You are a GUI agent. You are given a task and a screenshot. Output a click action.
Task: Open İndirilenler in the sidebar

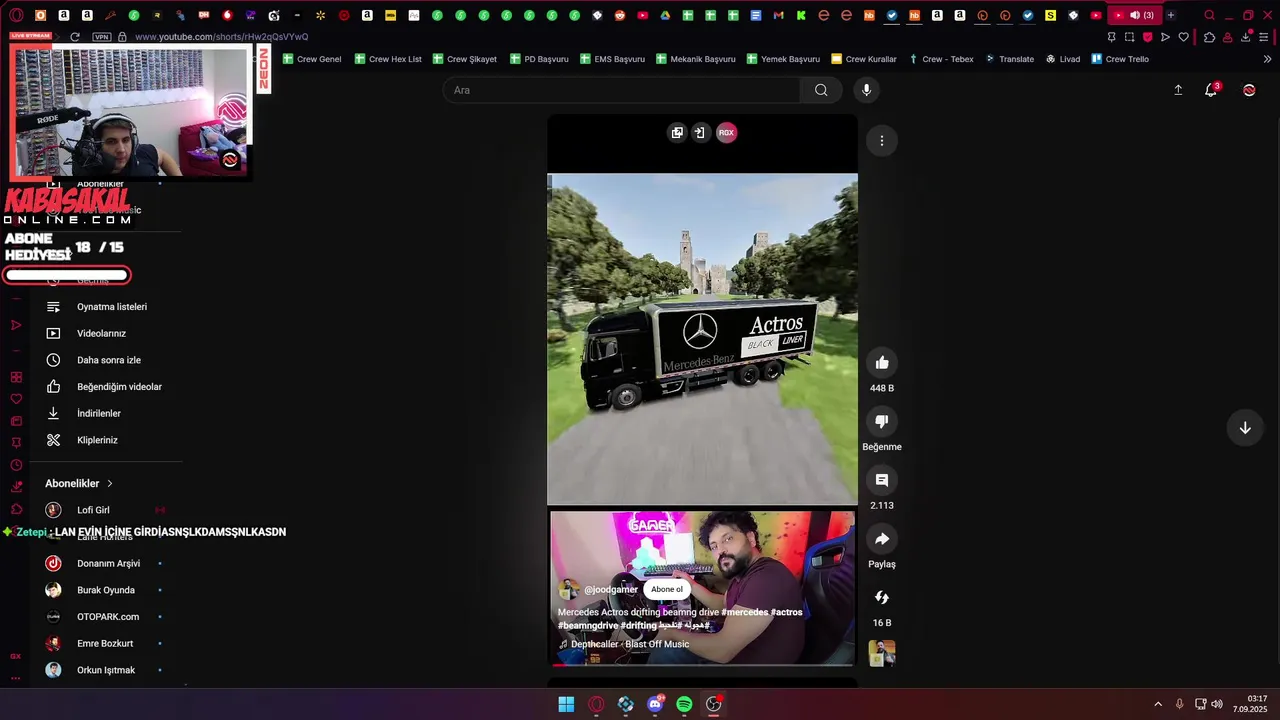coord(105,413)
